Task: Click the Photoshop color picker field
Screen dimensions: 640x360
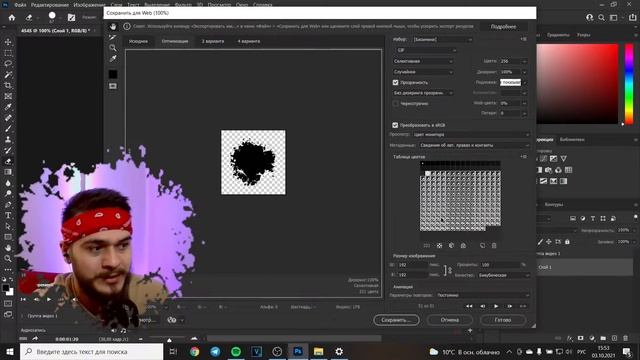Action: (x=578, y=84)
